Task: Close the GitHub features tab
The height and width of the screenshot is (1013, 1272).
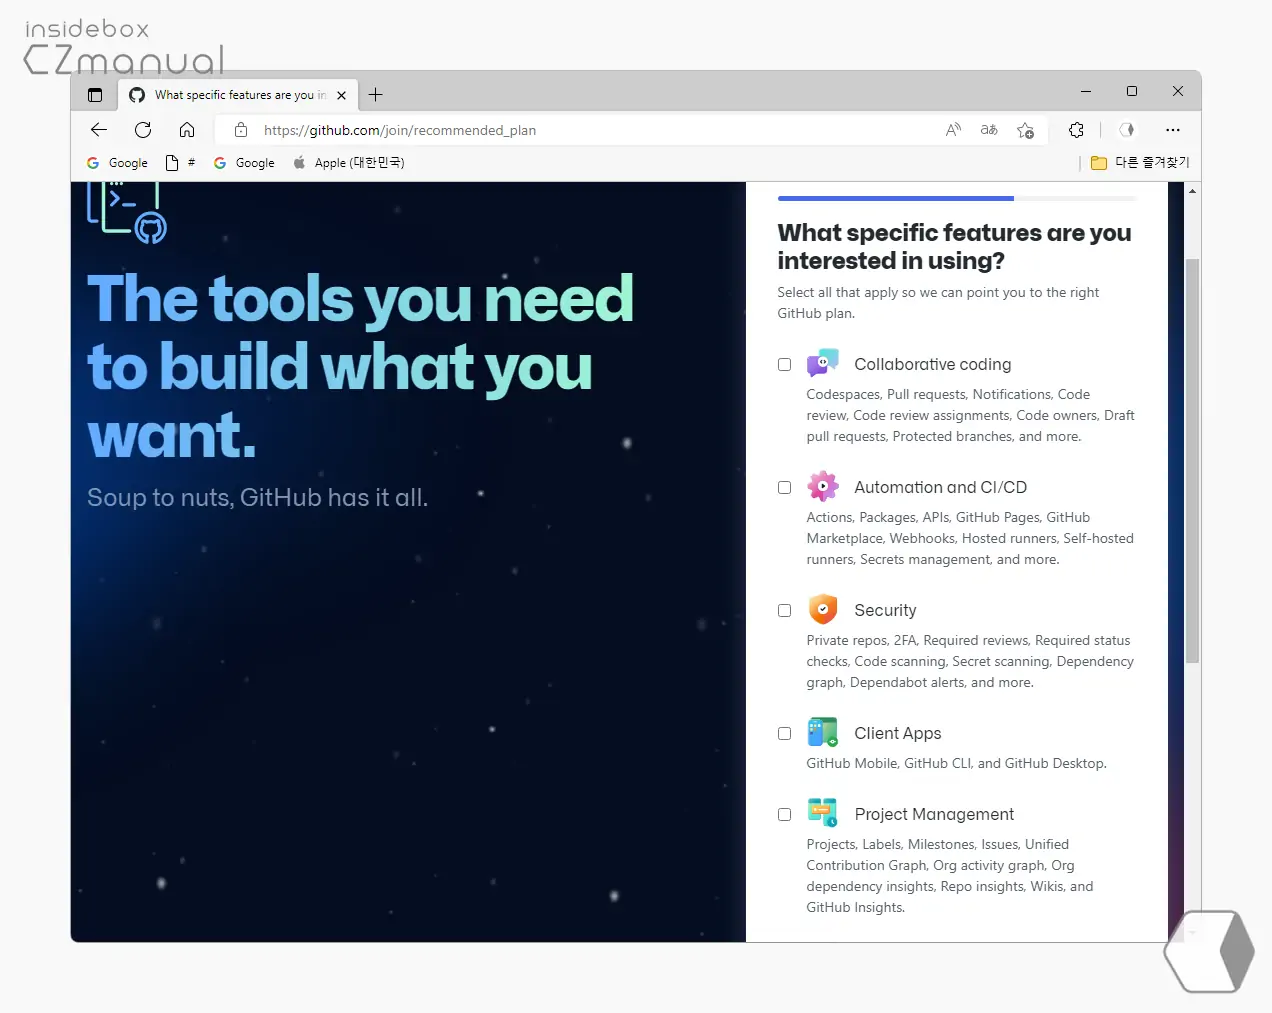Action: [342, 95]
